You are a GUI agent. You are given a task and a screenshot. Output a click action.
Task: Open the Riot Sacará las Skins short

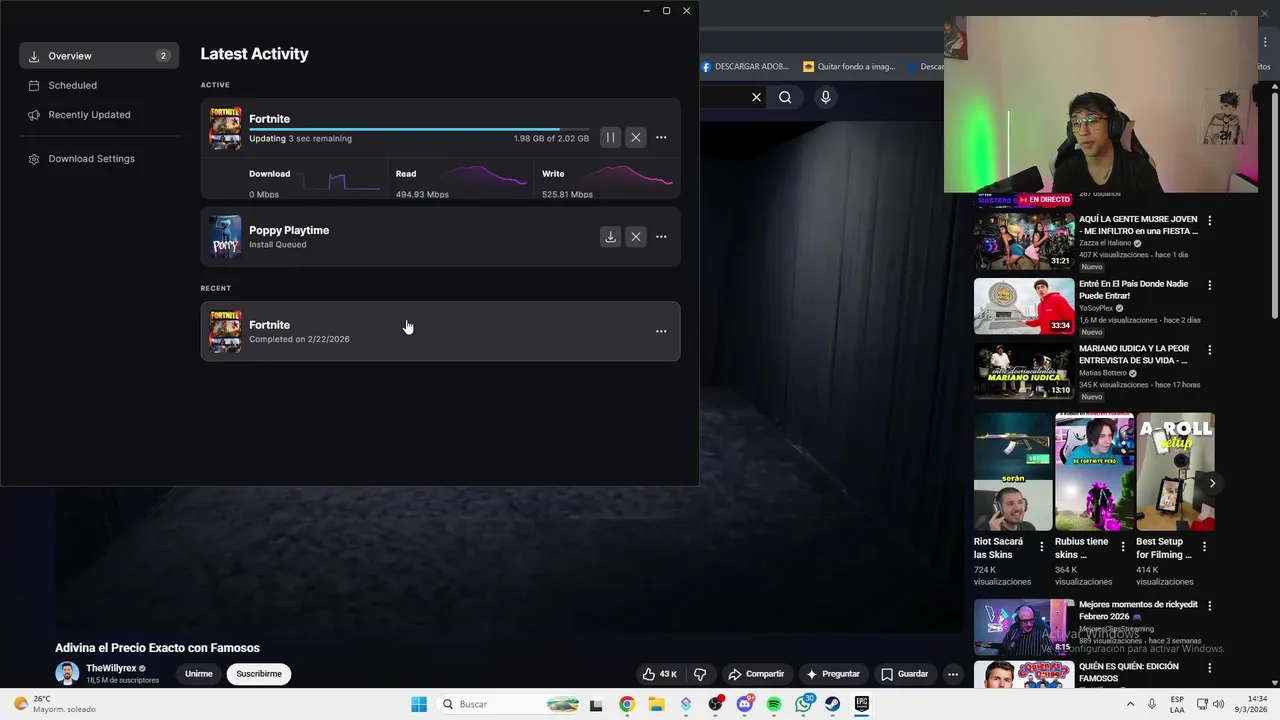pos(1013,472)
